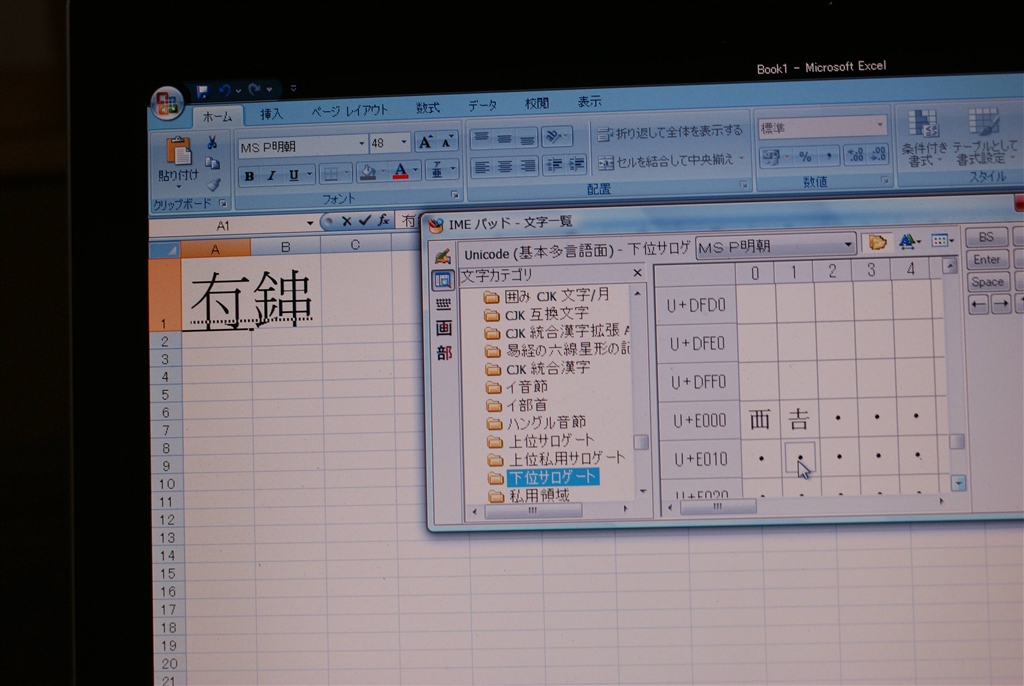Select the 私用領域 category folder
The width and height of the screenshot is (1024, 686).
point(529,495)
